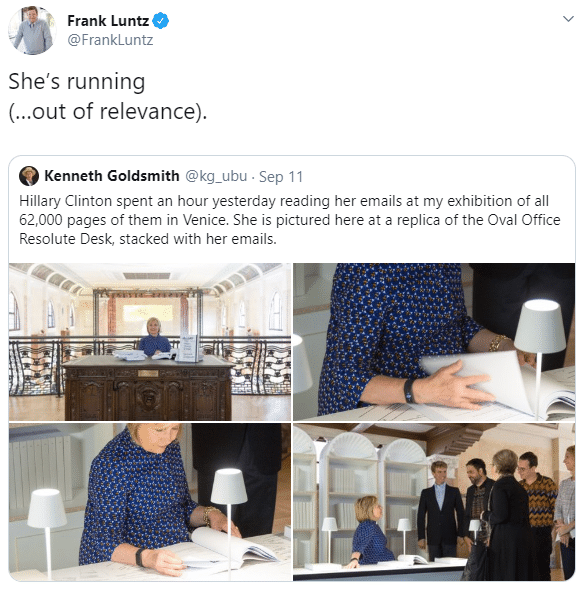Open the Sep 11 timestamp
Image resolution: width=585 pixels, height=598 pixels.
click(x=281, y=177)
